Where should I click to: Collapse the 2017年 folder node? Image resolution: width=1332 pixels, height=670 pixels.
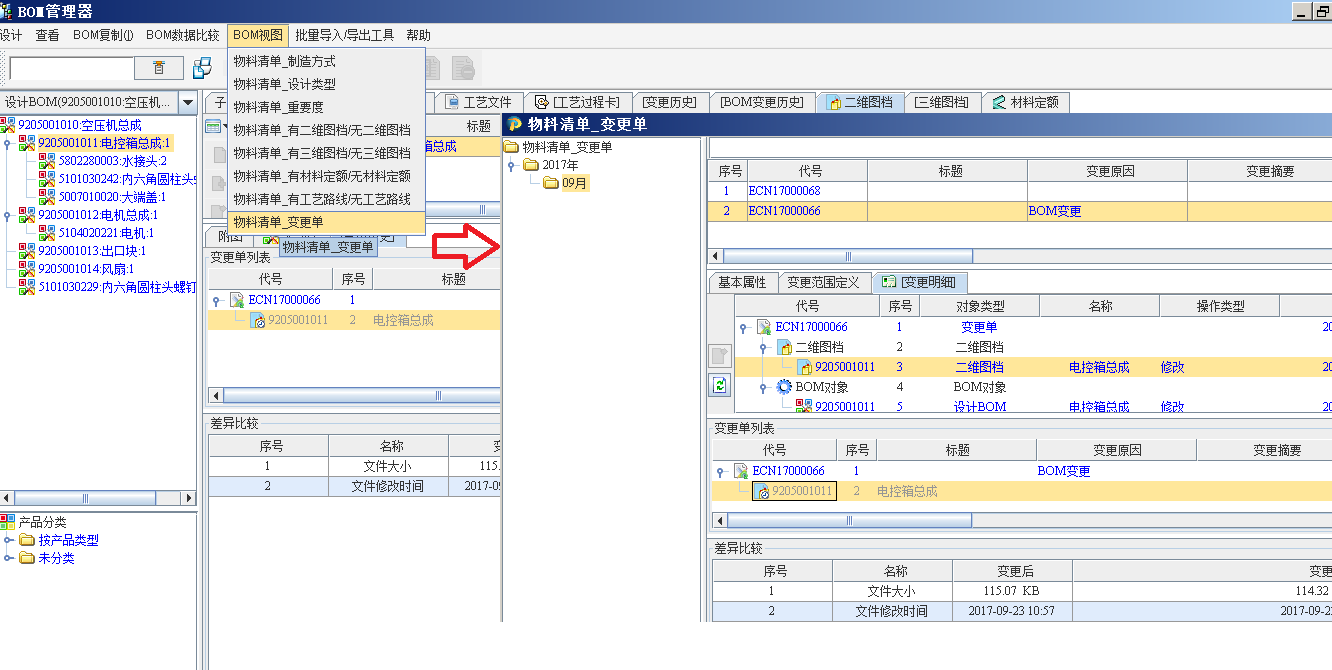(511, 165)
